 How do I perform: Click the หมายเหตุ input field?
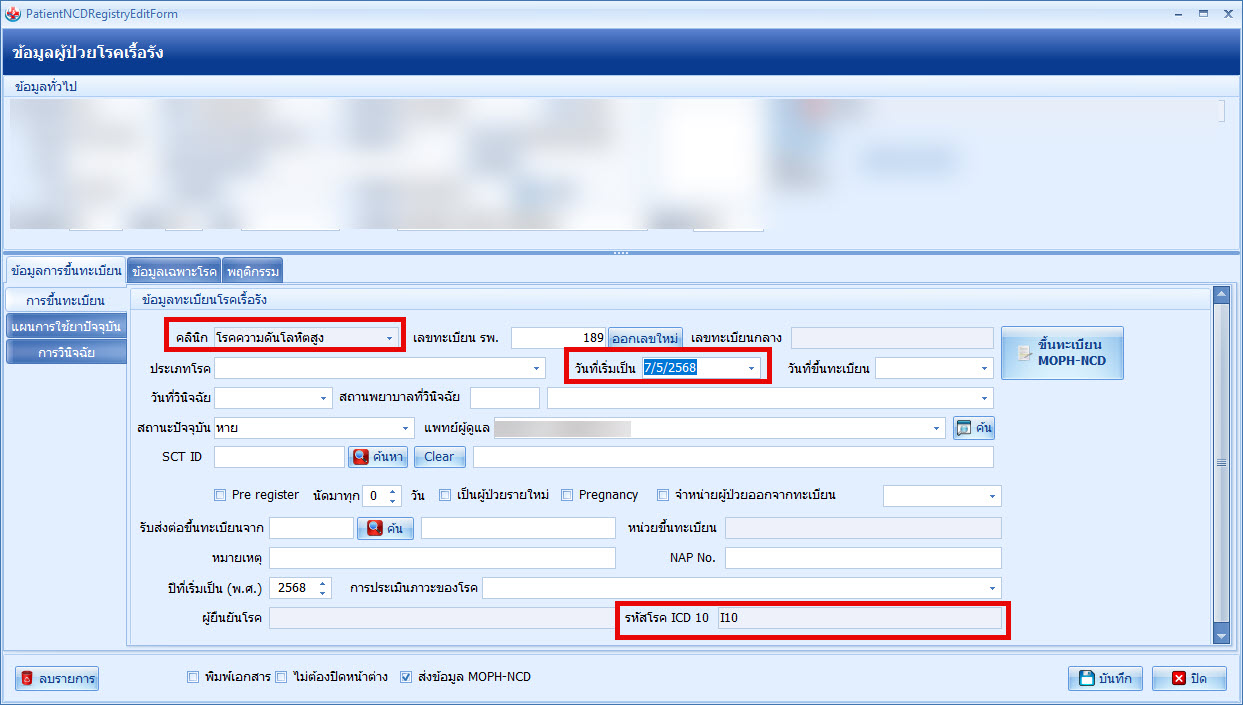[442, 557]
